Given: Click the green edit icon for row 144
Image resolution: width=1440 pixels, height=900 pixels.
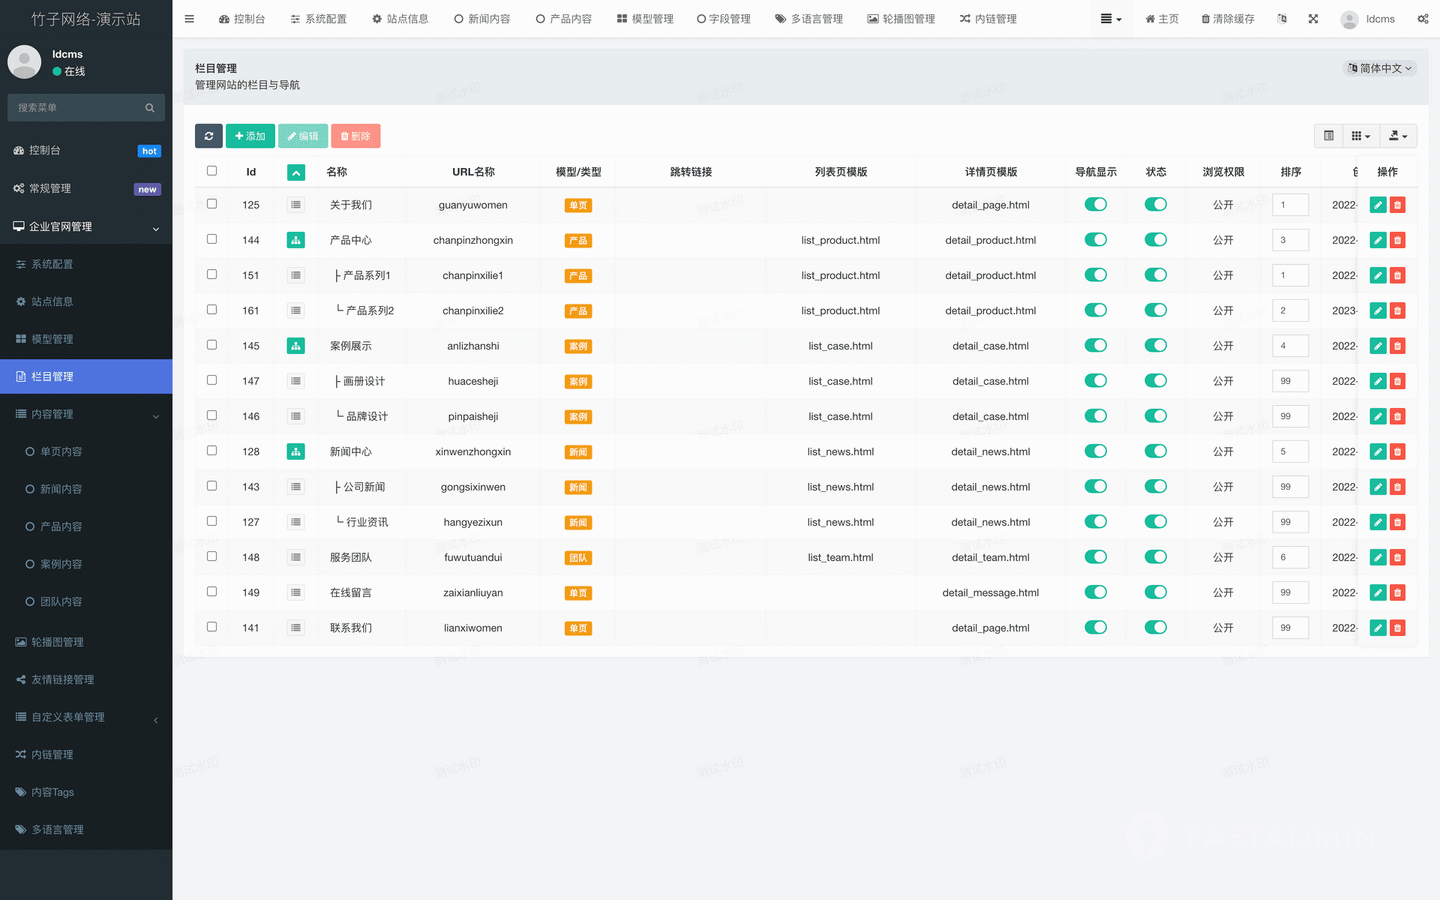Looking at the screenshot, I should point(1378,240).
